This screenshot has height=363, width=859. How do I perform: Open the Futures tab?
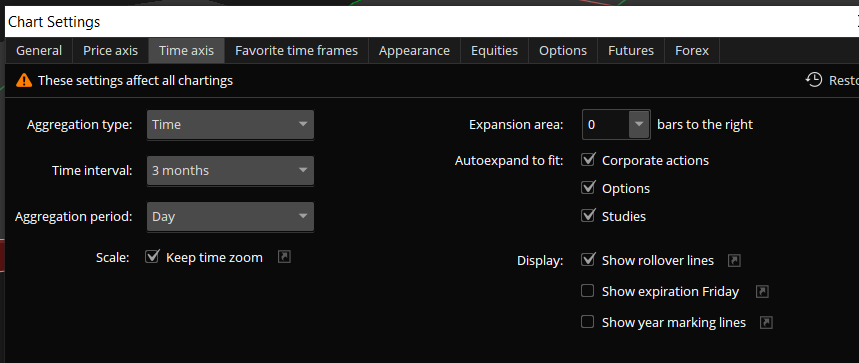(x=631, y=51)
